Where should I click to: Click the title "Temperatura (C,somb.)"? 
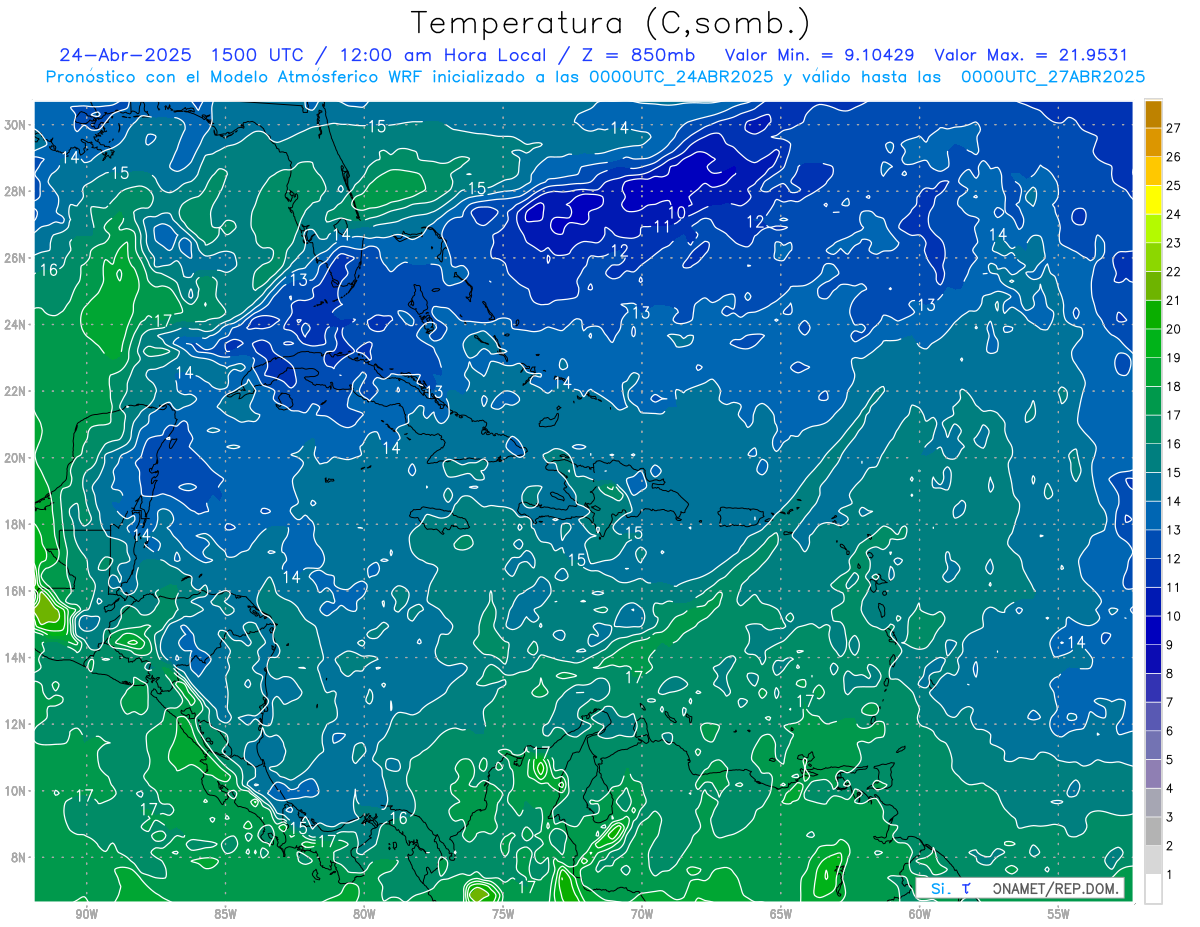click(x=610, y=23)
